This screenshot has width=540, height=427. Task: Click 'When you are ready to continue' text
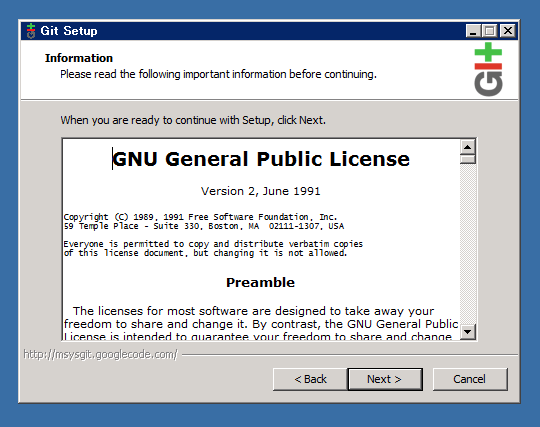193,120
